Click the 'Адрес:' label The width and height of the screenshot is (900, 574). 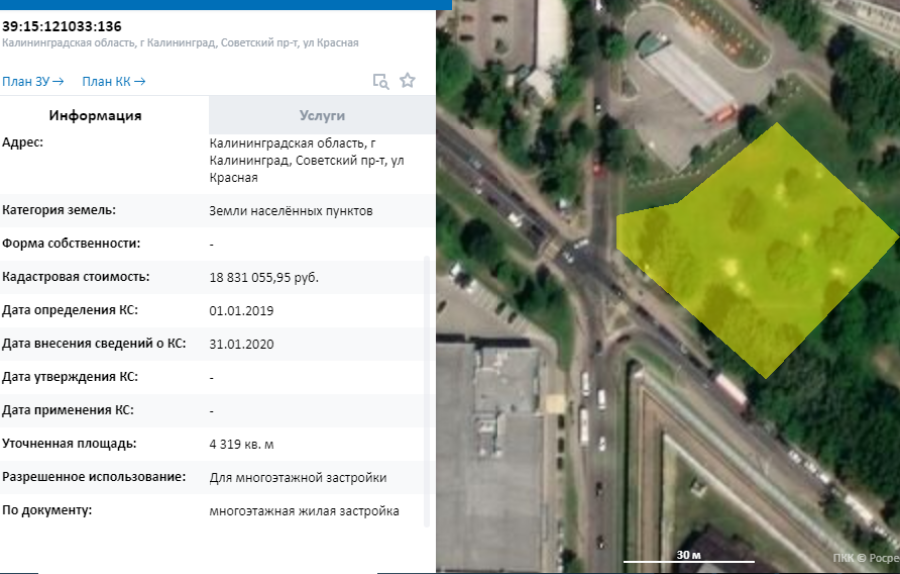click(x=22, y=142)
